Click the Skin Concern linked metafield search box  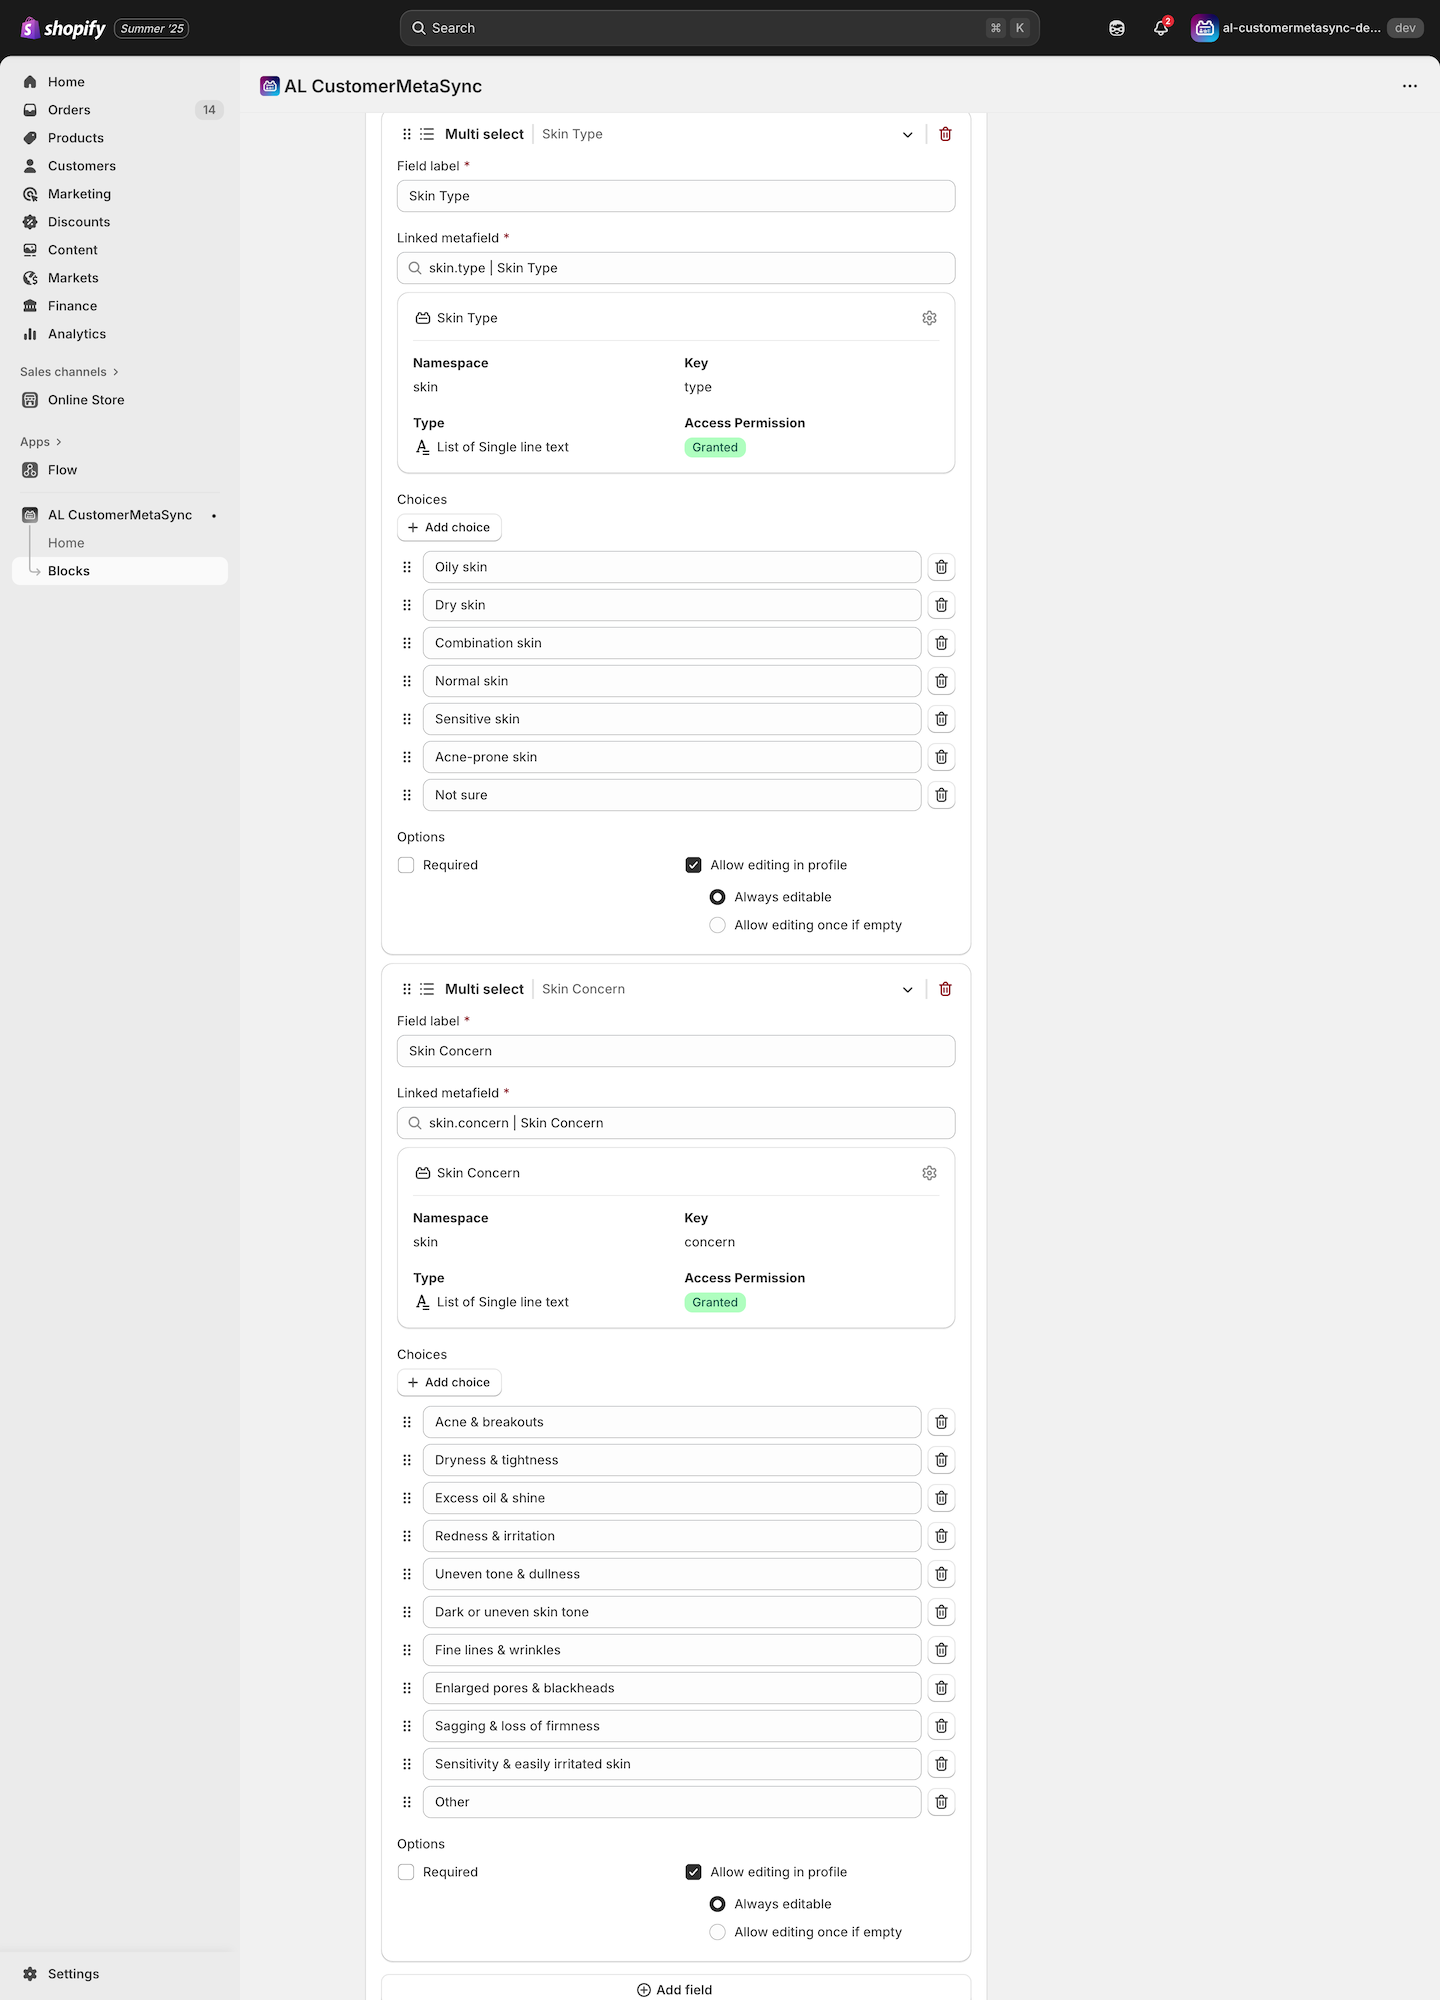pyautogui.click(x=676, y=1123)
